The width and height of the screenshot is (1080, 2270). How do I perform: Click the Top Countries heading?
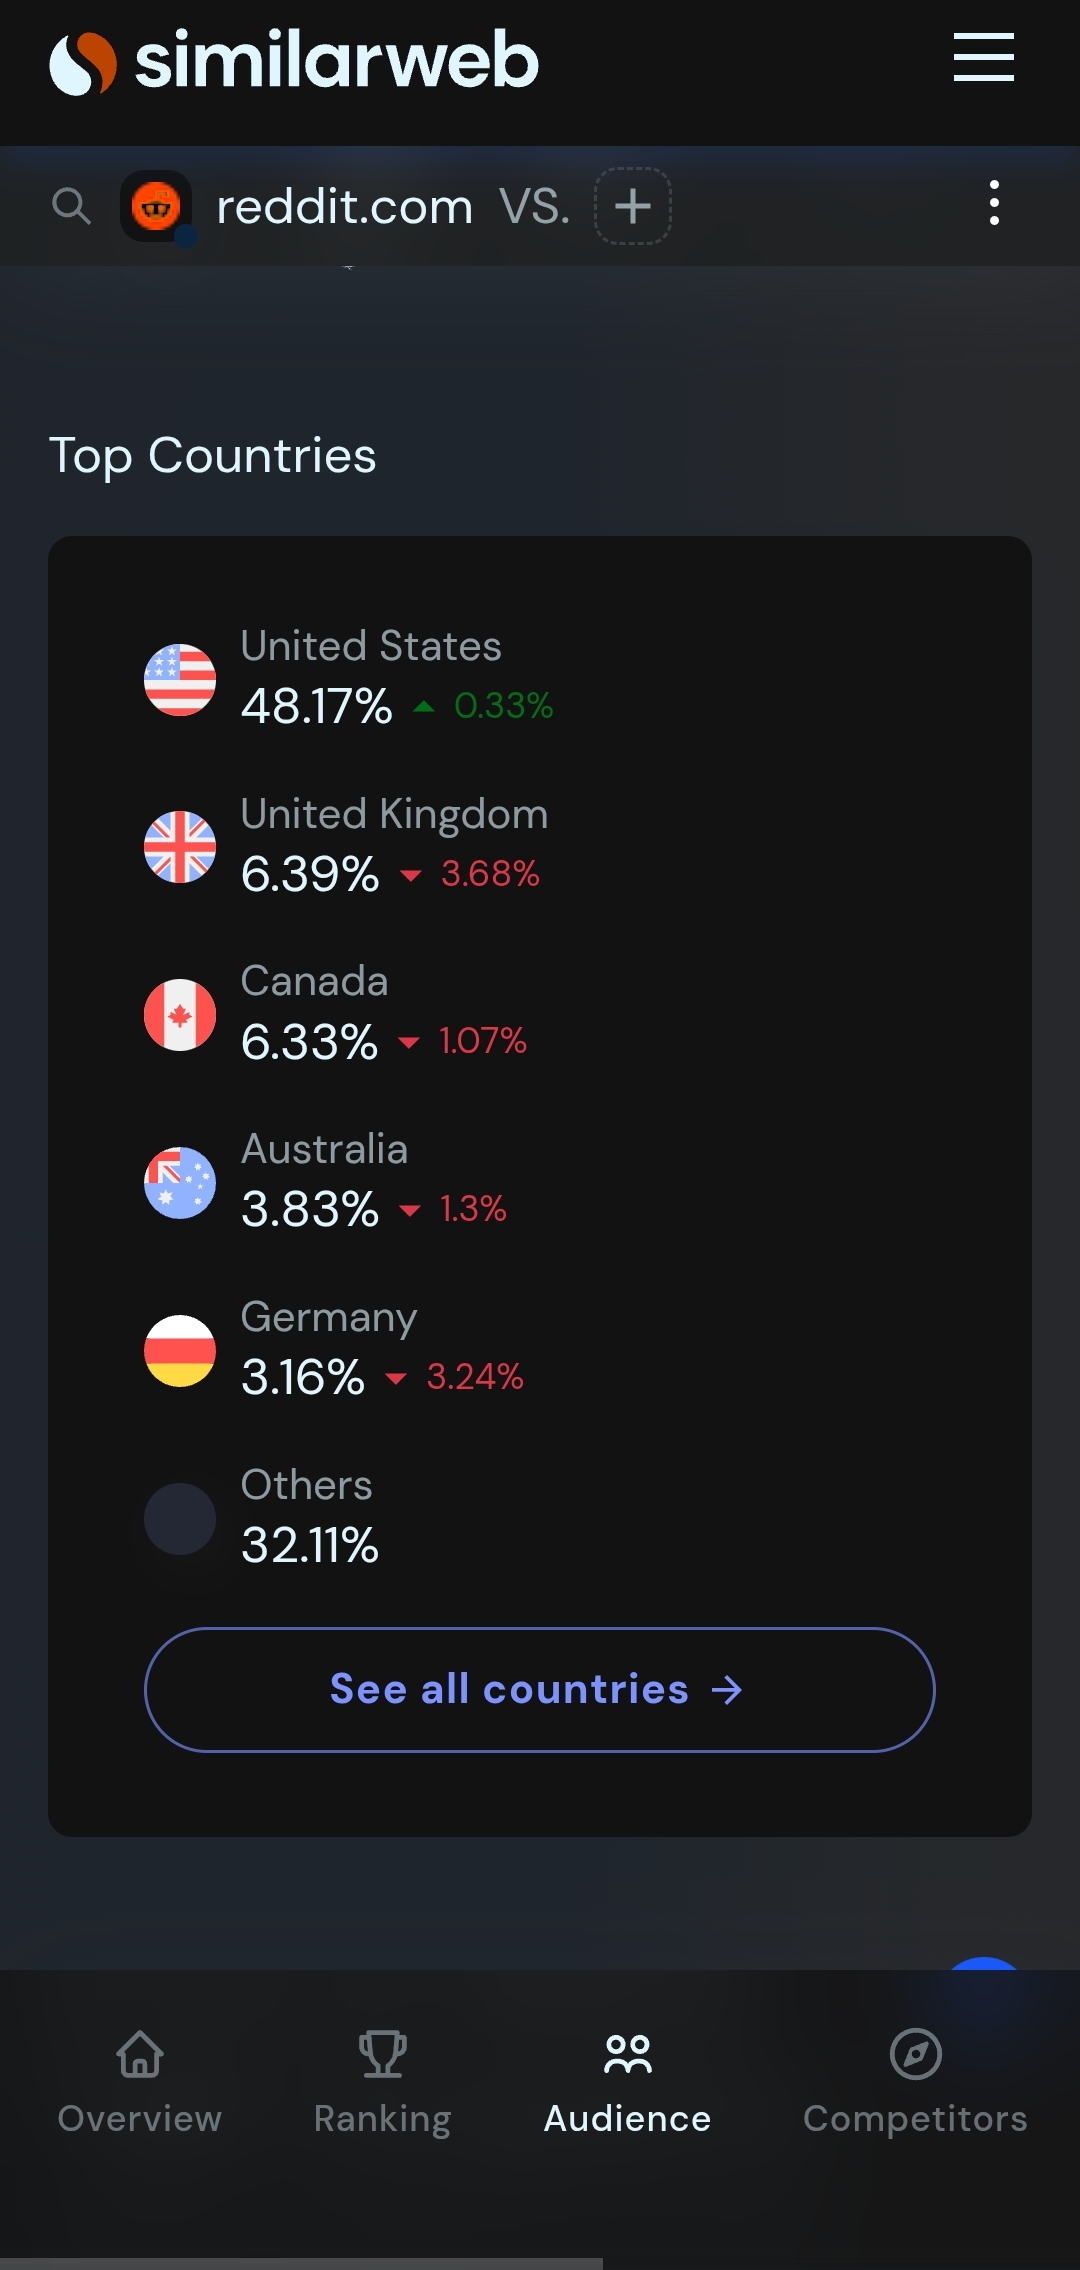coord(213,456)
